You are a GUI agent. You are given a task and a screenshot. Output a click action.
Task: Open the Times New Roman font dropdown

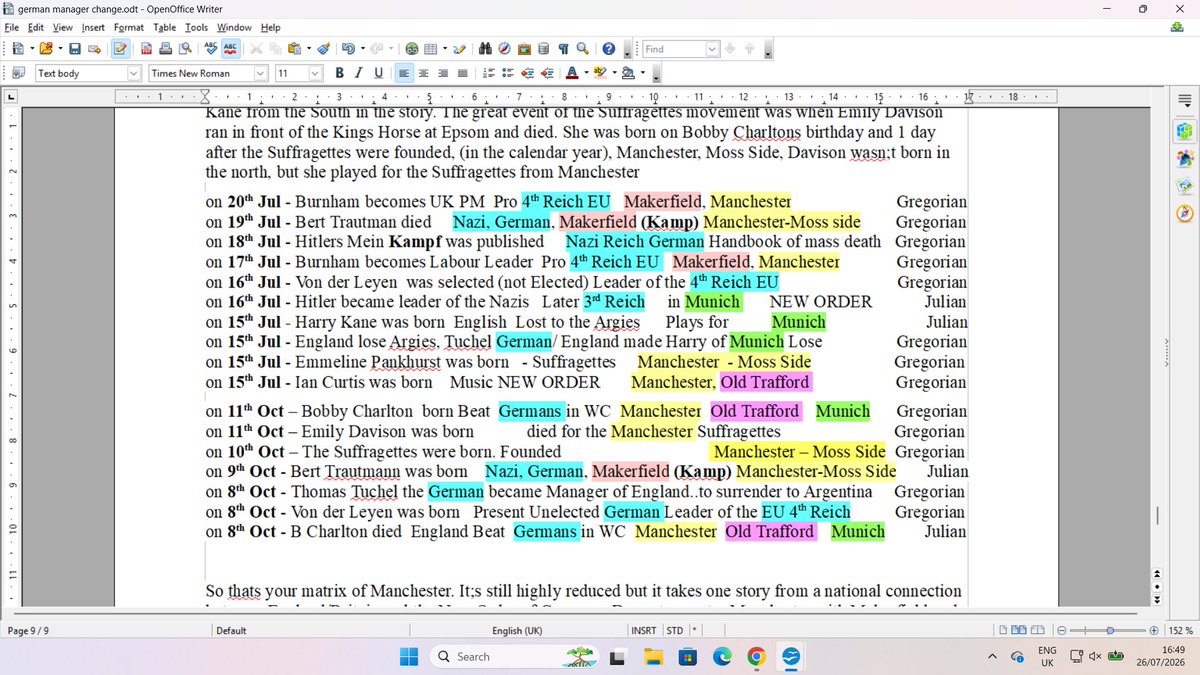(261, 73)
